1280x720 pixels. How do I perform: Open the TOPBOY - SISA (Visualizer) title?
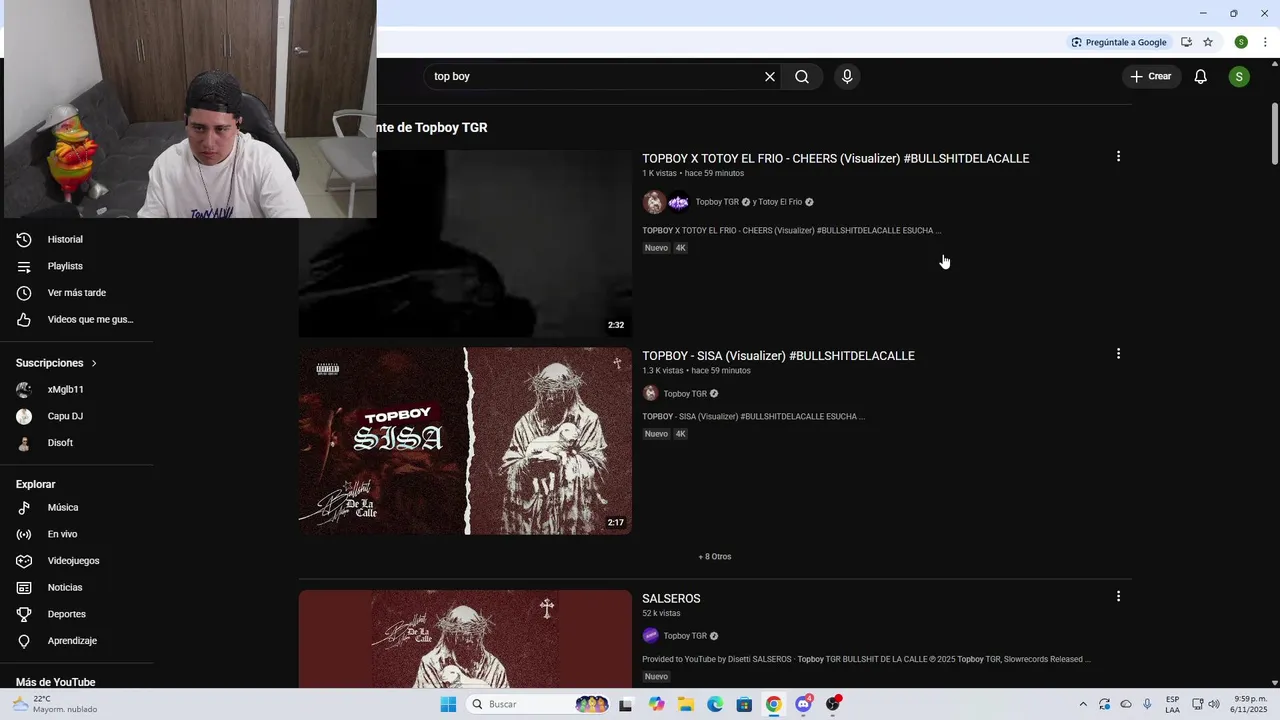(778, 355)
